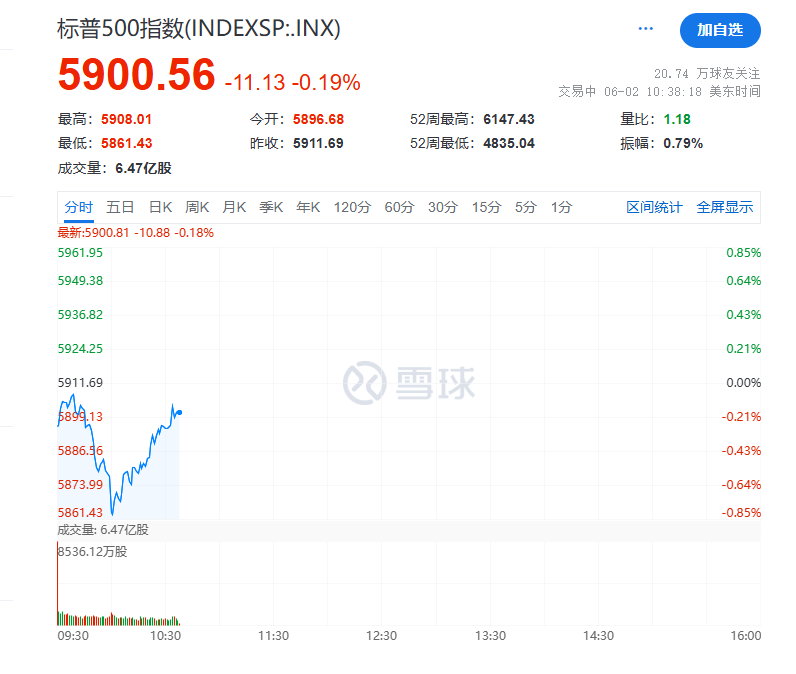796x674 pixels.
Task: Click the 成交量 6.47亿股 stat under 最低
Action: coord(114,168)
